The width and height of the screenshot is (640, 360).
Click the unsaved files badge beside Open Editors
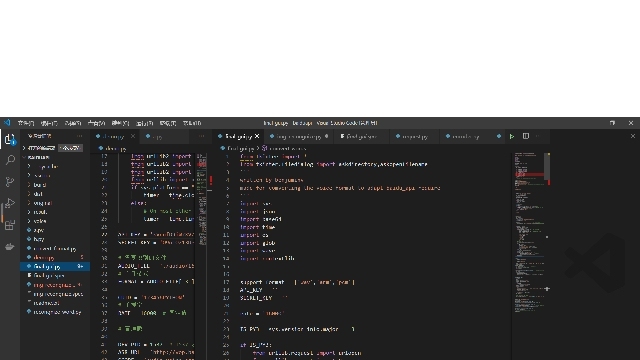pos(71,148)
